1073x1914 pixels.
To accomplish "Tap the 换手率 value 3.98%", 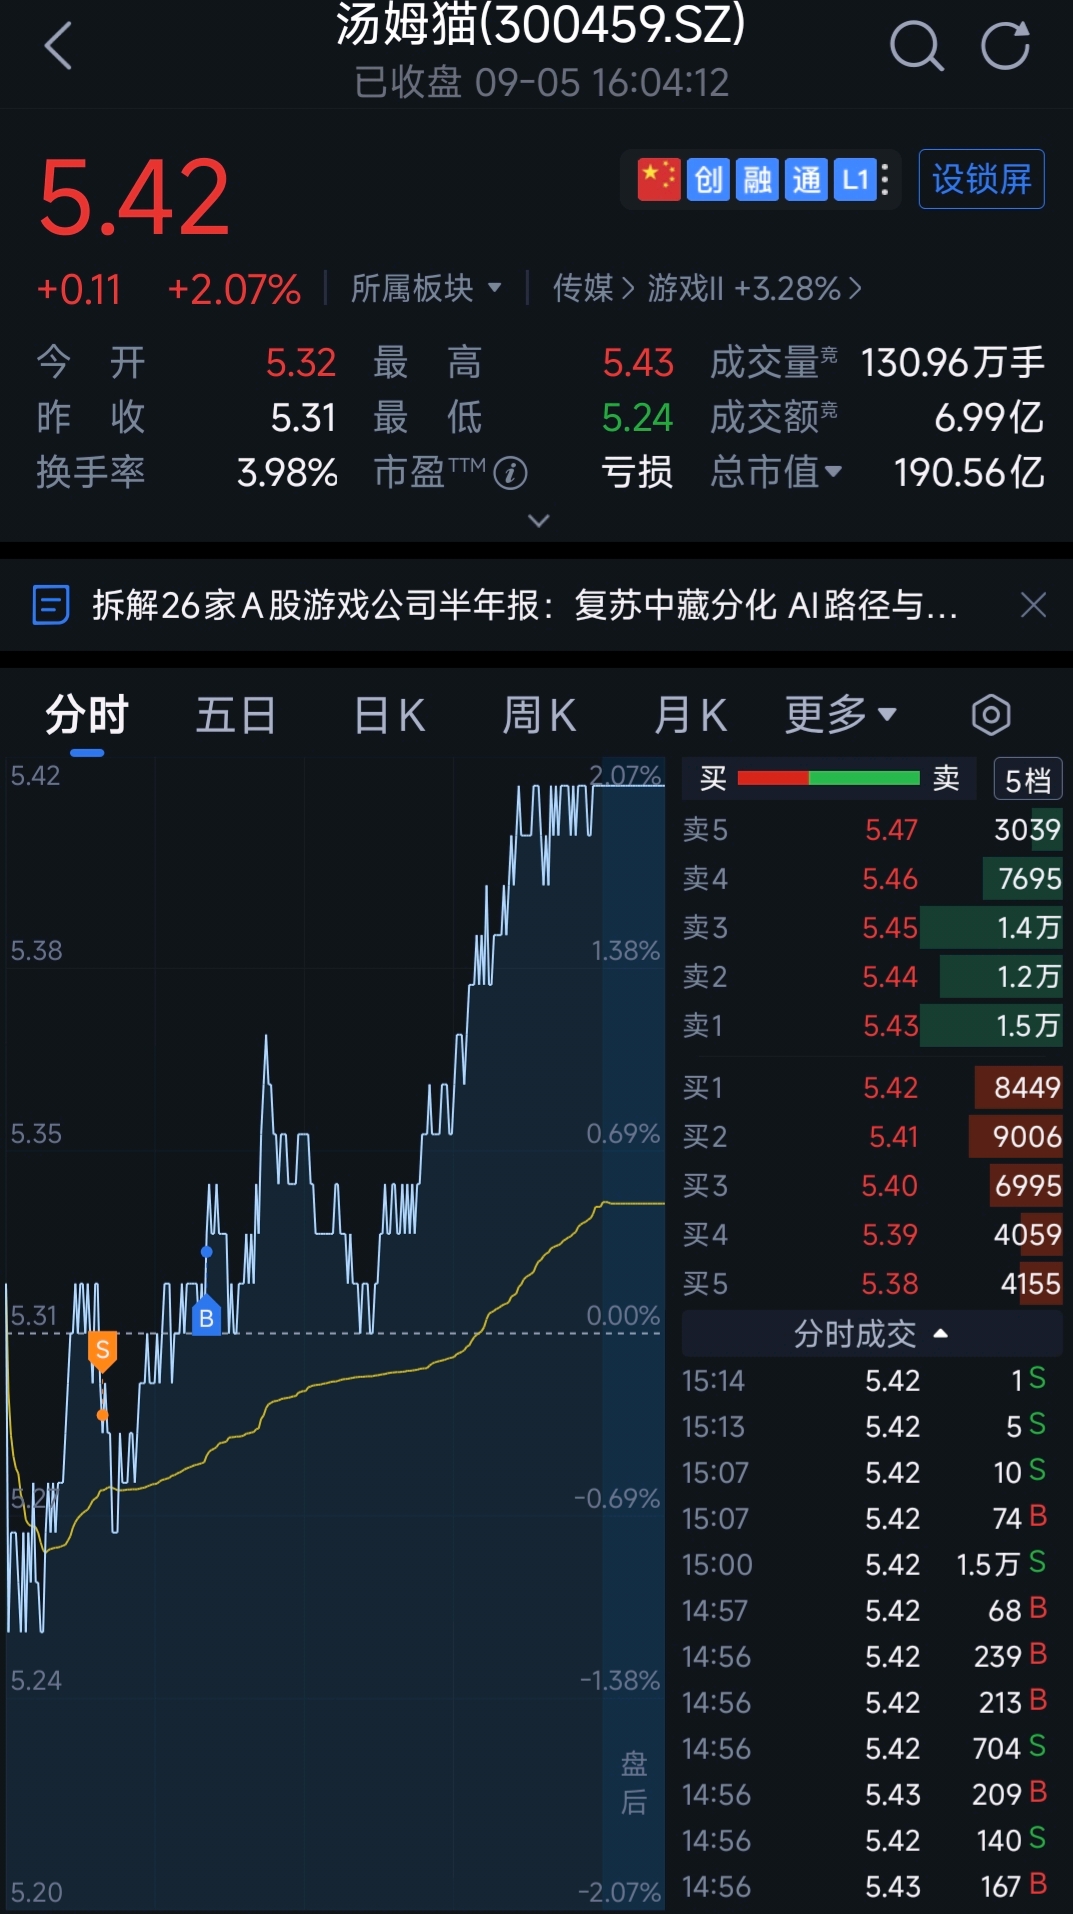I will pos(287,473).
